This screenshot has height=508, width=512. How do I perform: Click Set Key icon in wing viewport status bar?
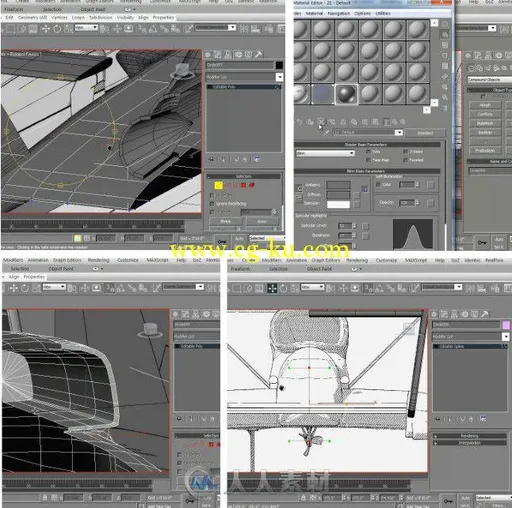[222, 241]
